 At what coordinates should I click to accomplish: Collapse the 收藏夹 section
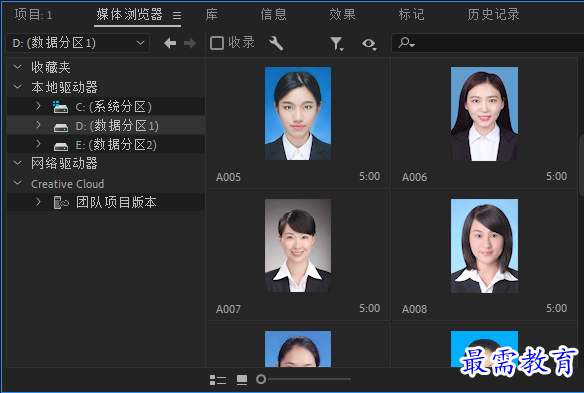pyautogui.click(x=17, y=67)
